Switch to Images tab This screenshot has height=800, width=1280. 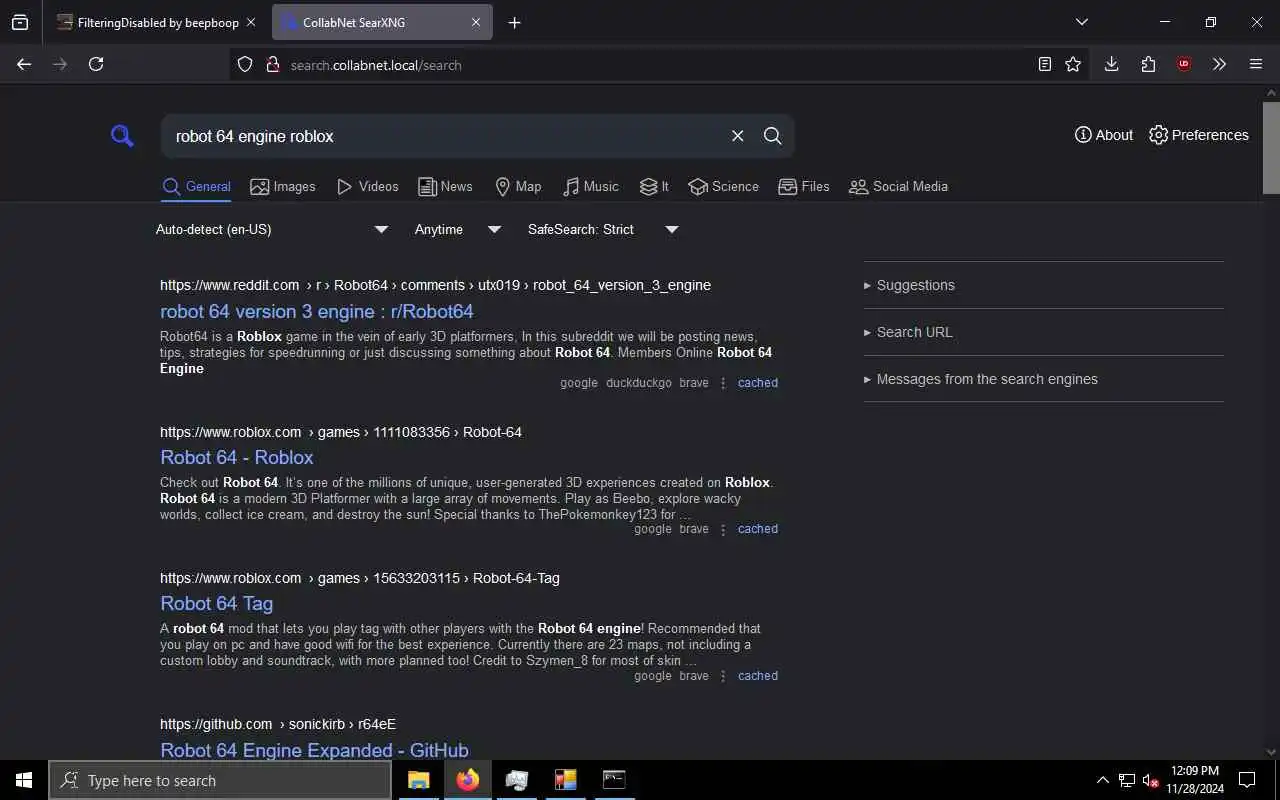[283, 187]
